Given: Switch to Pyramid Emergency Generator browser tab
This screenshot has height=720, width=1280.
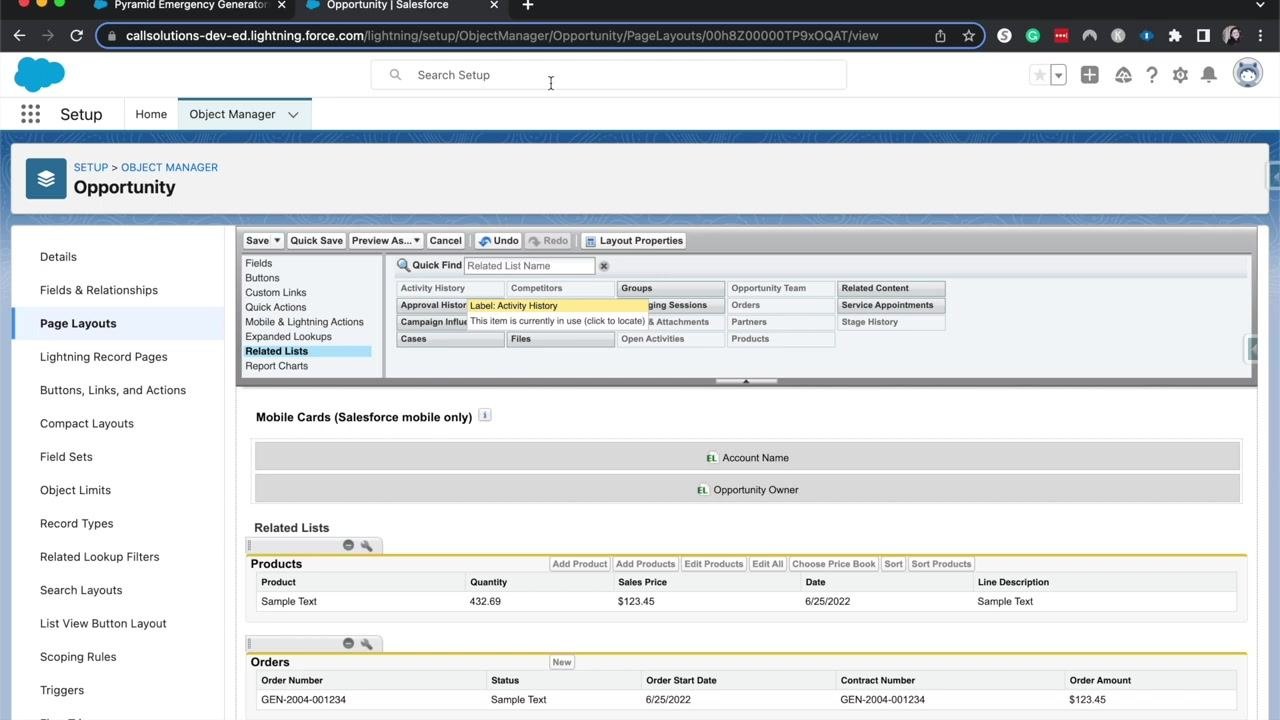Looking at the screenshot, I should point(188,5).
